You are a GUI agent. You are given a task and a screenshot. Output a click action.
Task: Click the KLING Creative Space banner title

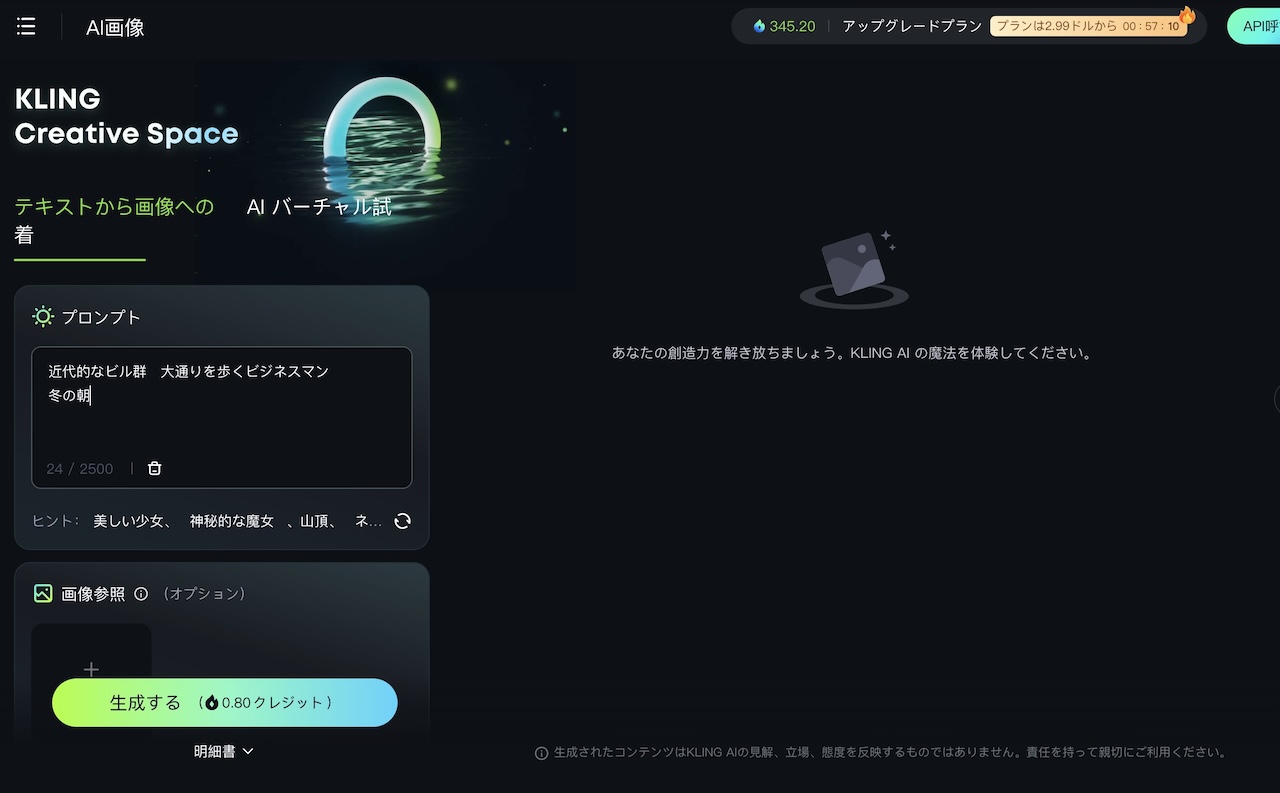coord(126,116)
